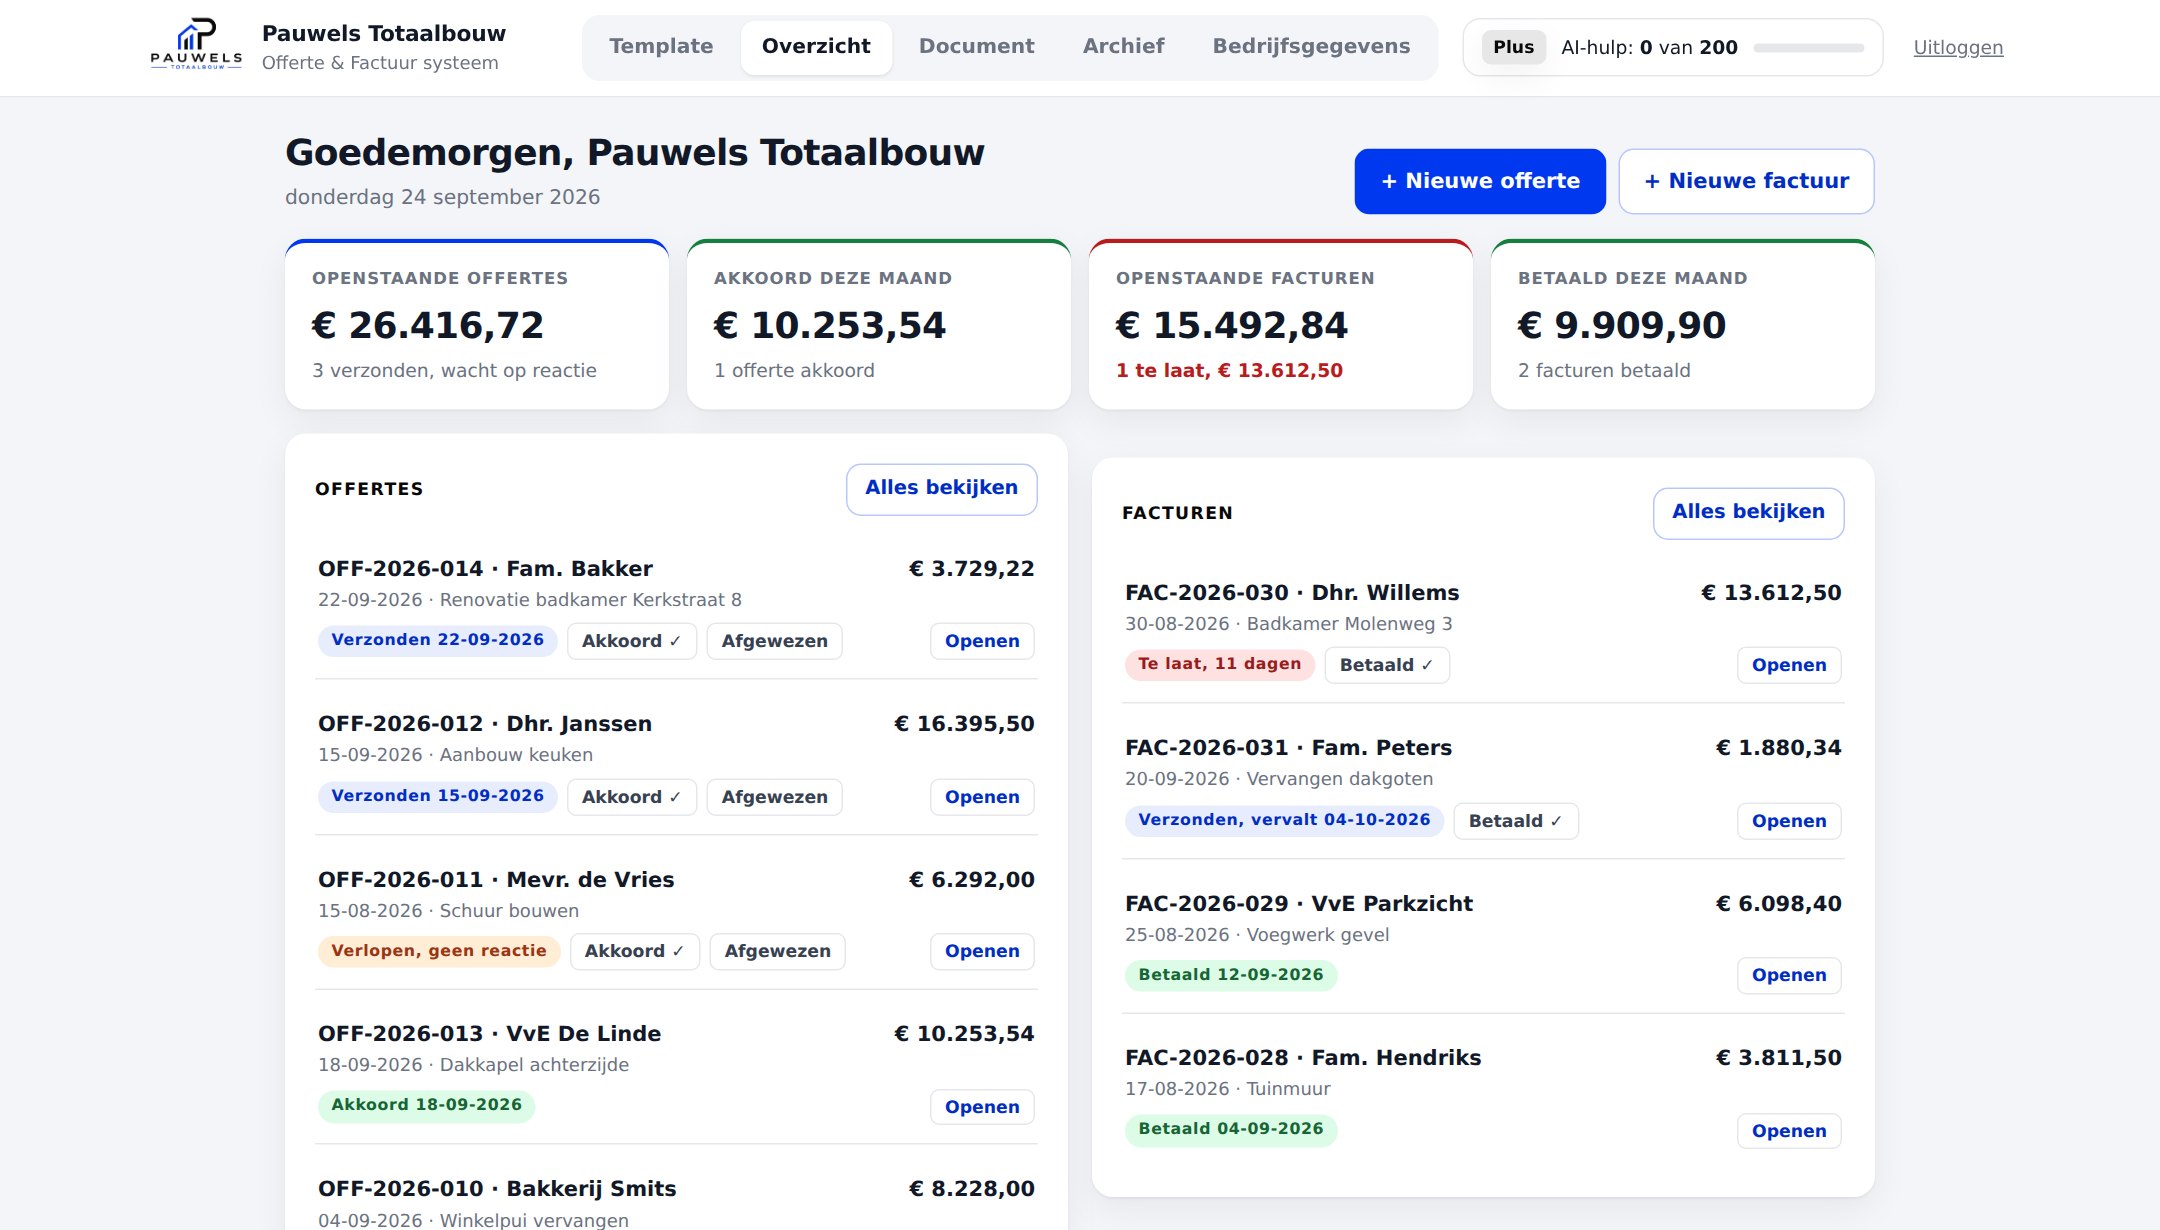Click the 'Verzonden, vervalt 04-10-2026' badge
Screen dimensions: 2160x1230
[1285, 820]
